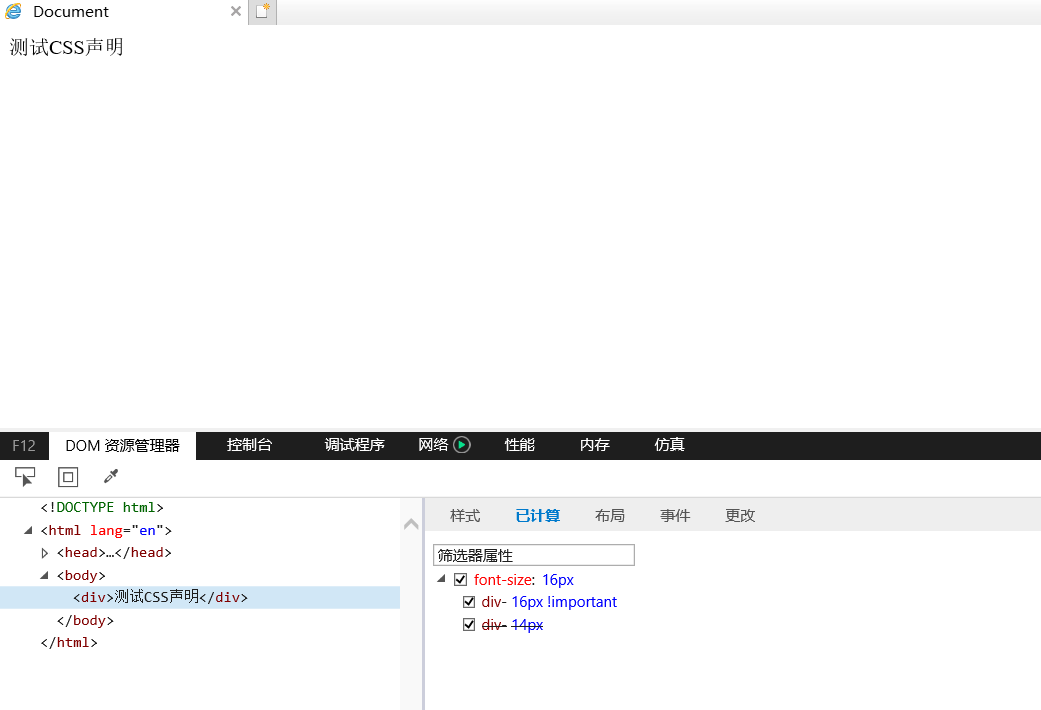The image size is (1041, 710).
Task: Click the green play icon beside 网络
Action: point(462,445)
